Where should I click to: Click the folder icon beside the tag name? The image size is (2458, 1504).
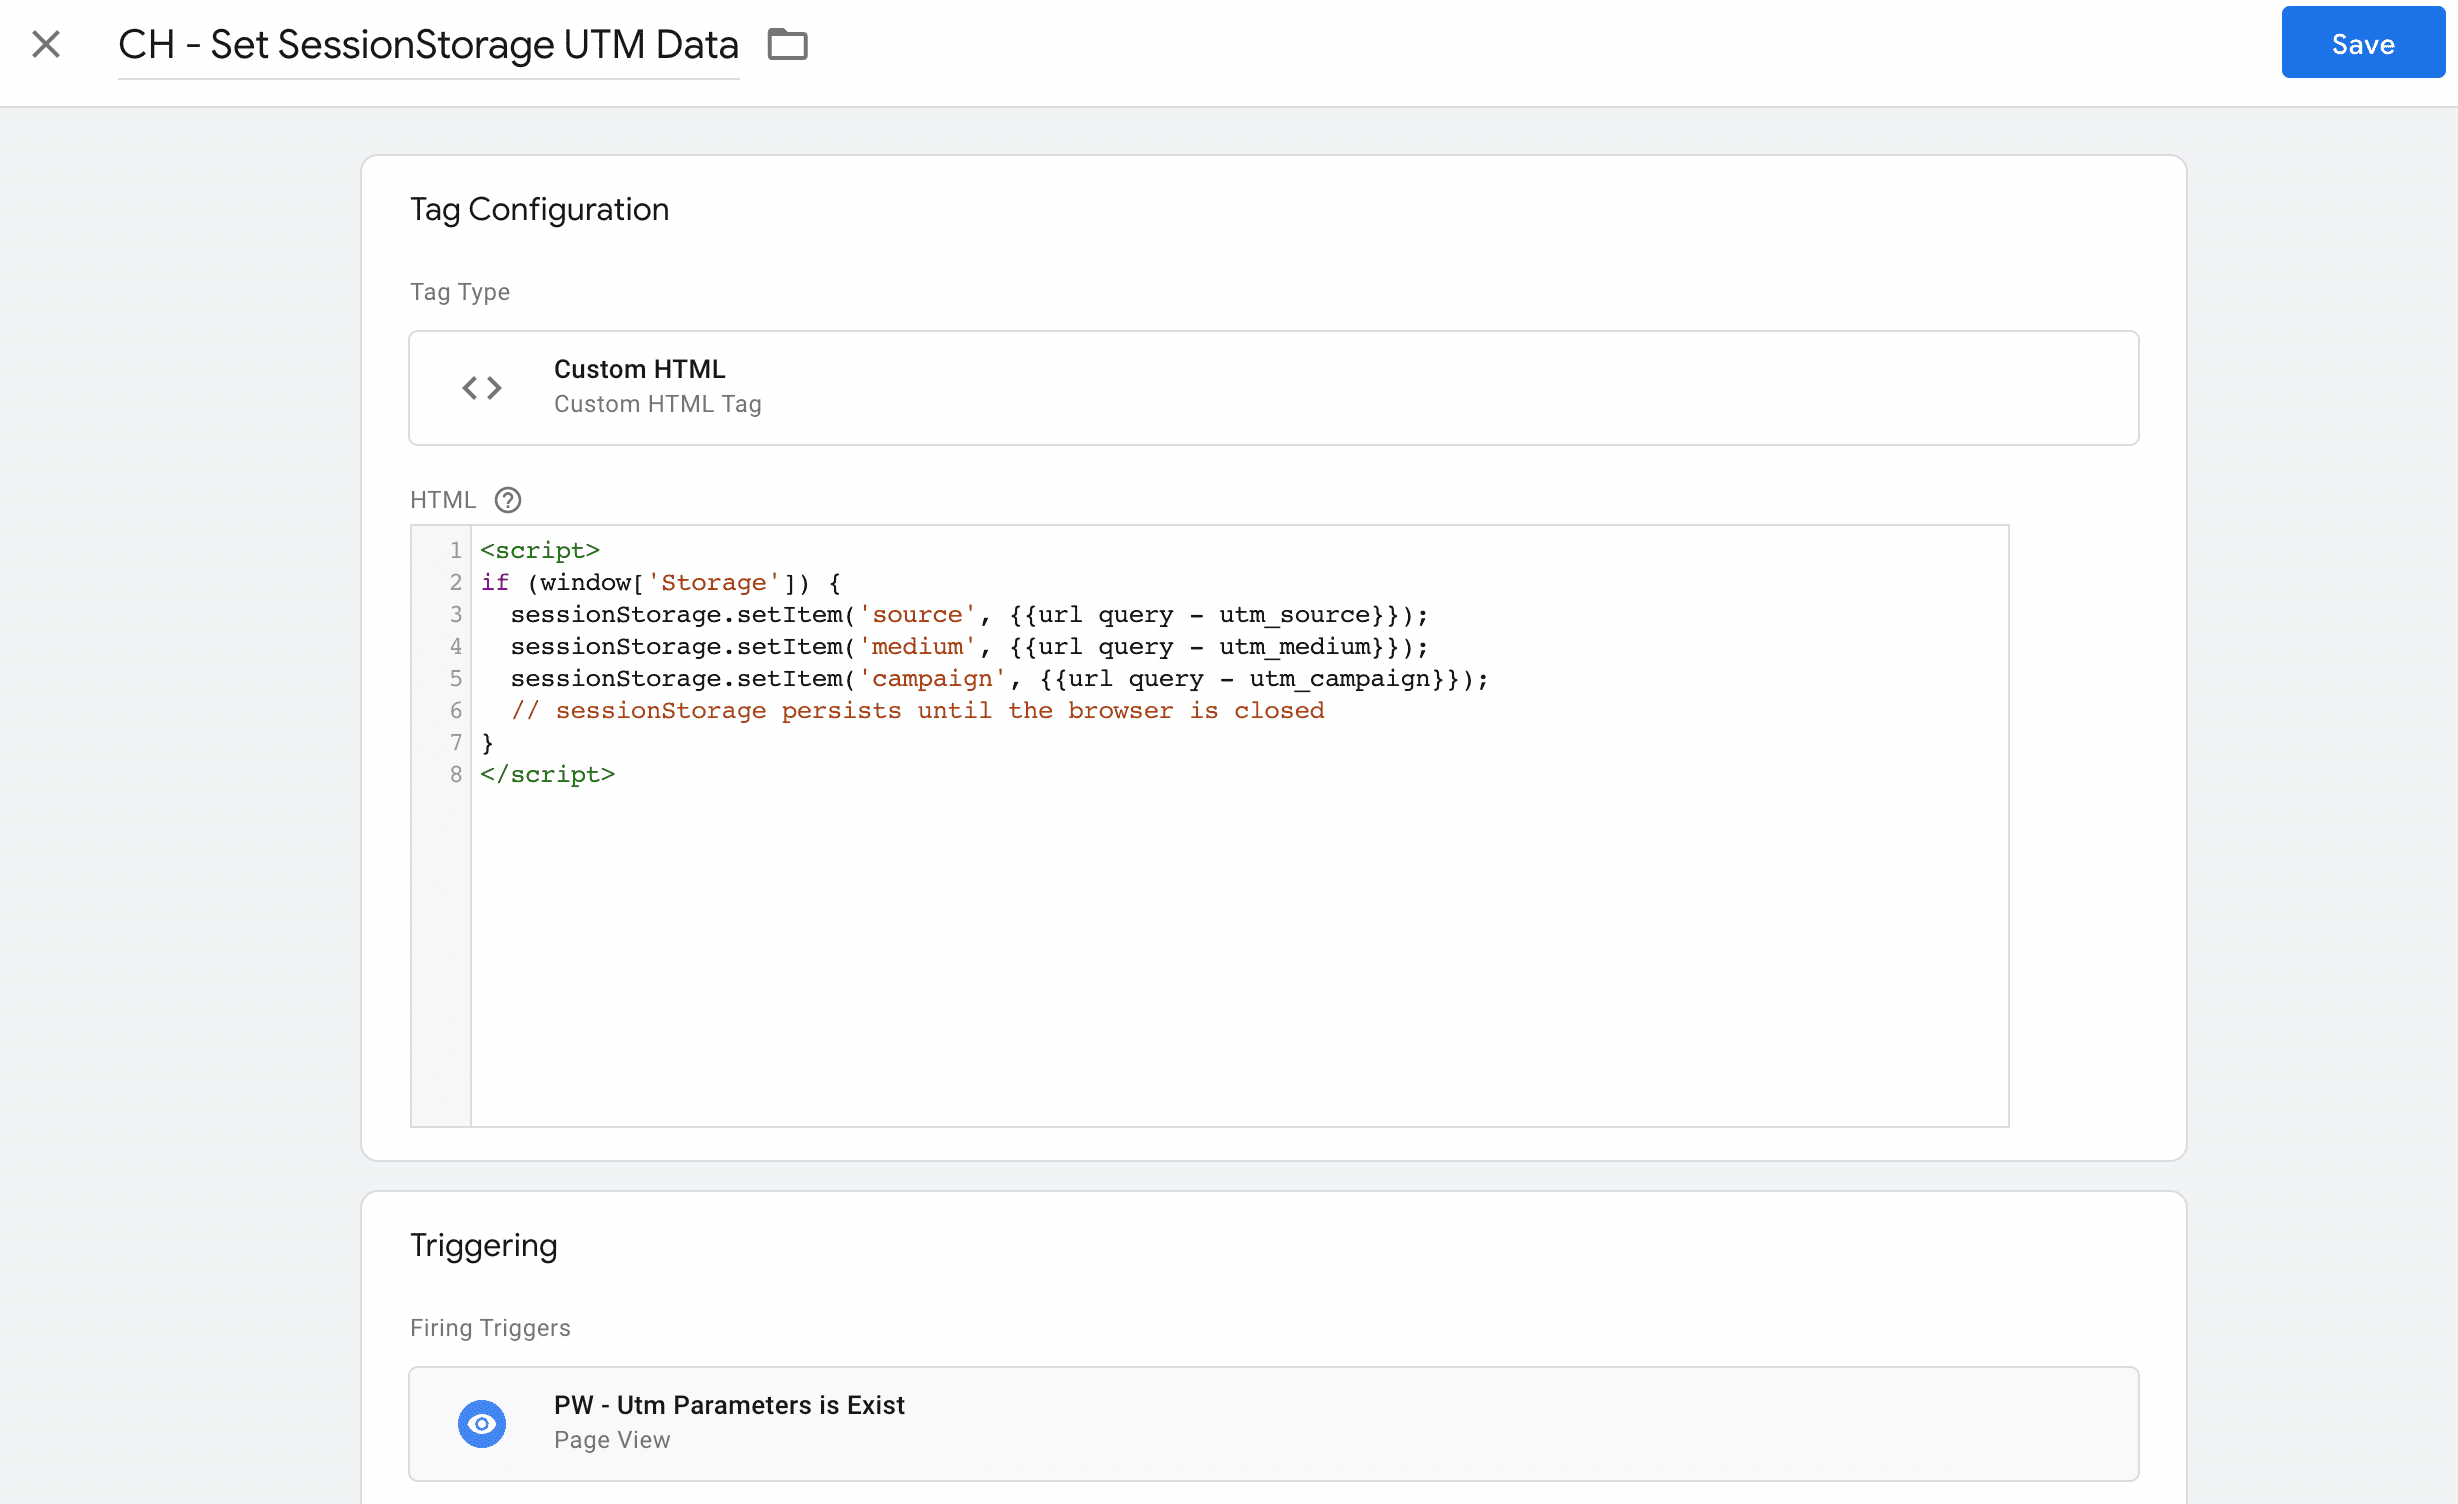786,44
